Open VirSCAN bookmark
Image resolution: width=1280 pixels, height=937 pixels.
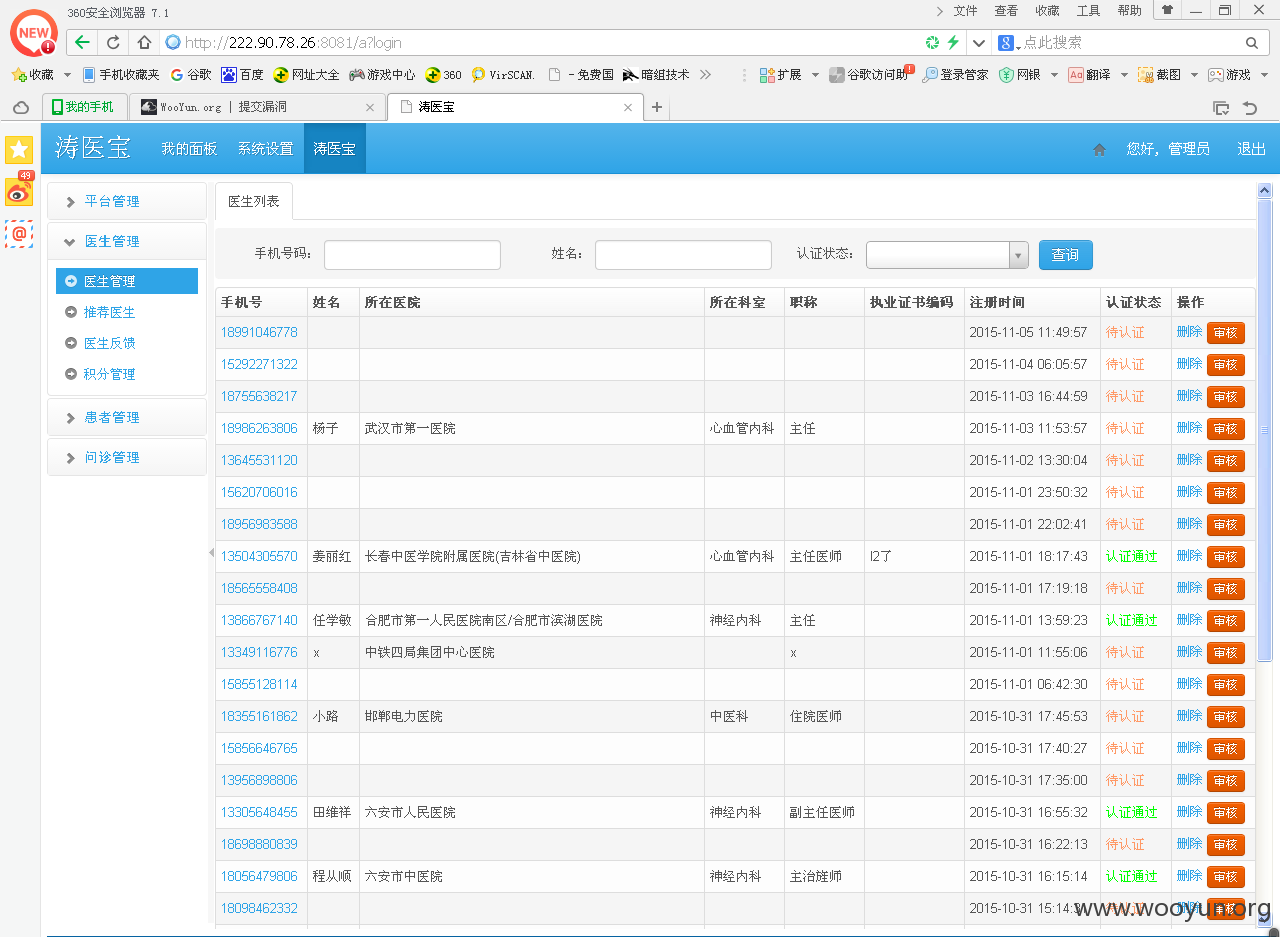503,75
